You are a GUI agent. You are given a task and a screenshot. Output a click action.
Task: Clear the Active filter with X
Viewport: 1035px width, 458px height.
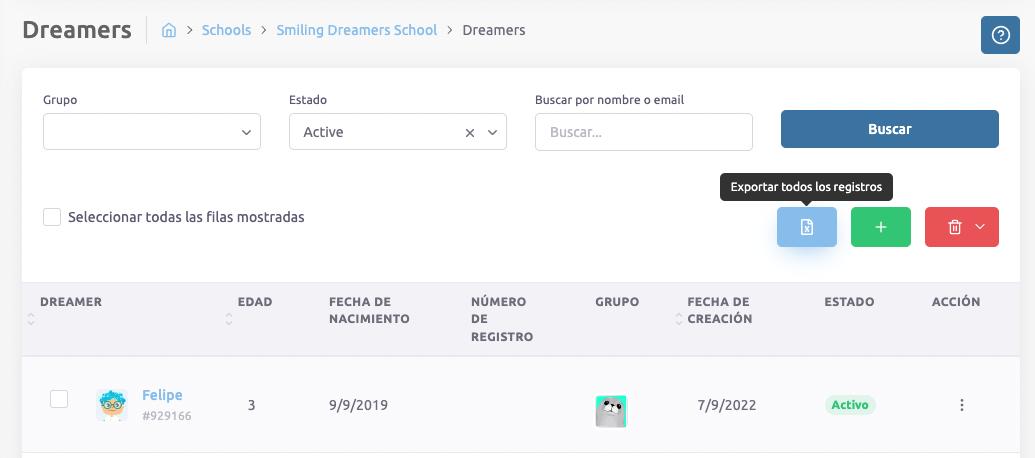(x=470, y=132)
